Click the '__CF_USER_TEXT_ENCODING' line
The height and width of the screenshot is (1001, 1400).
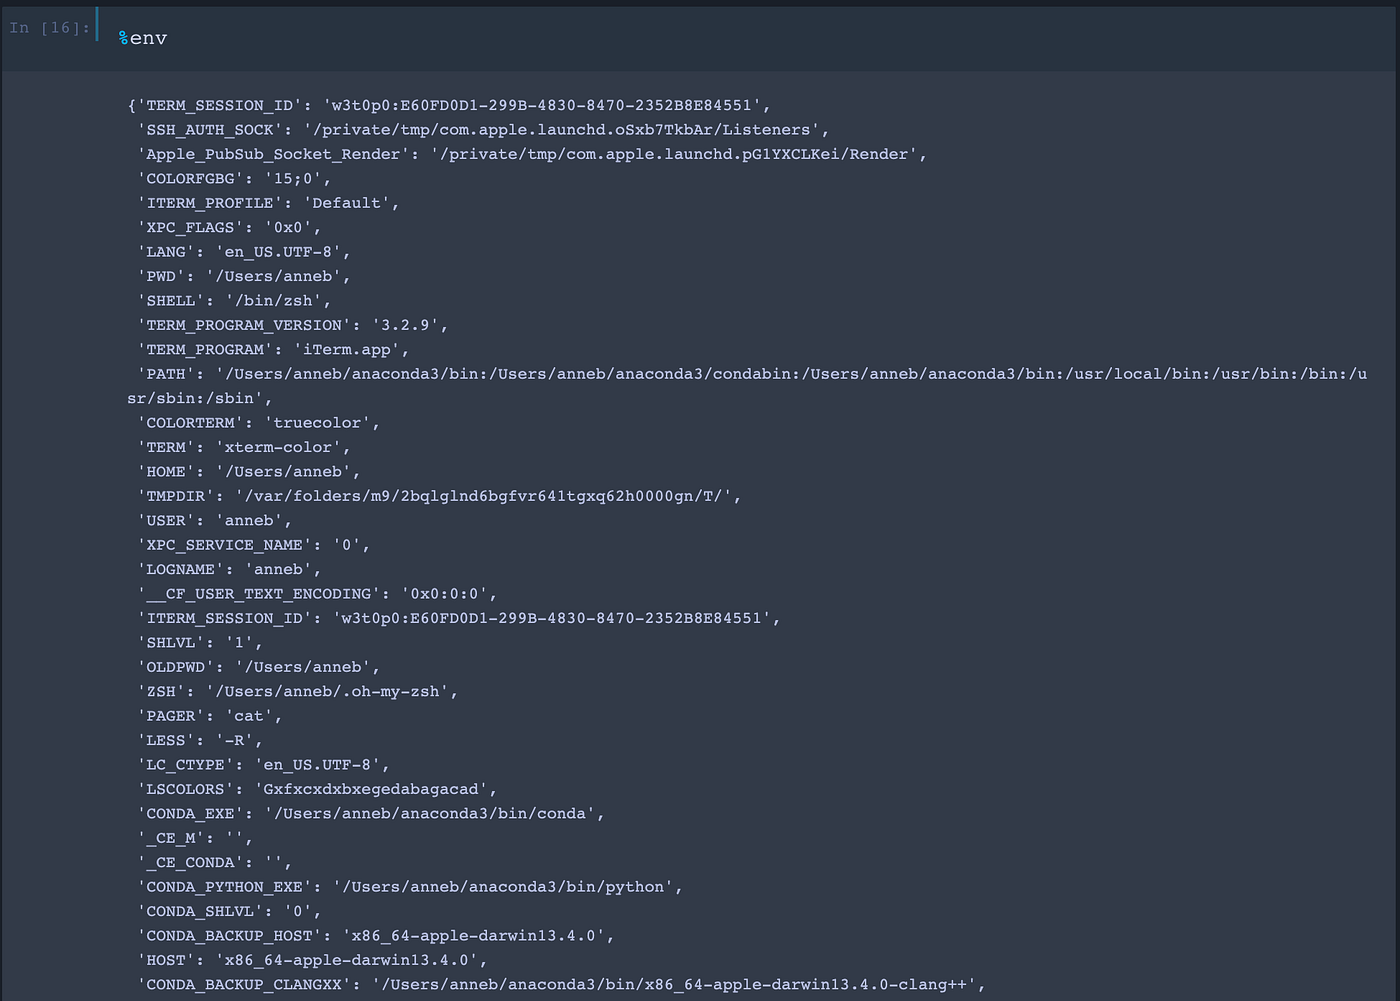(317, 594)
